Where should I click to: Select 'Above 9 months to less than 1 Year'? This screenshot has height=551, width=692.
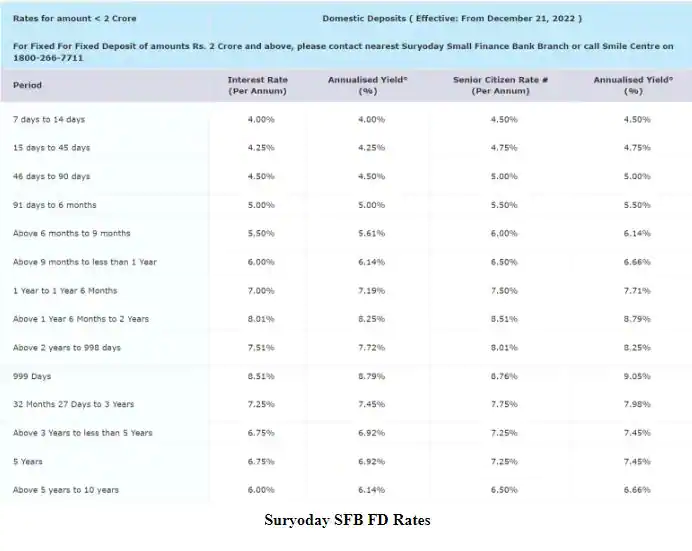coord(85,262)
